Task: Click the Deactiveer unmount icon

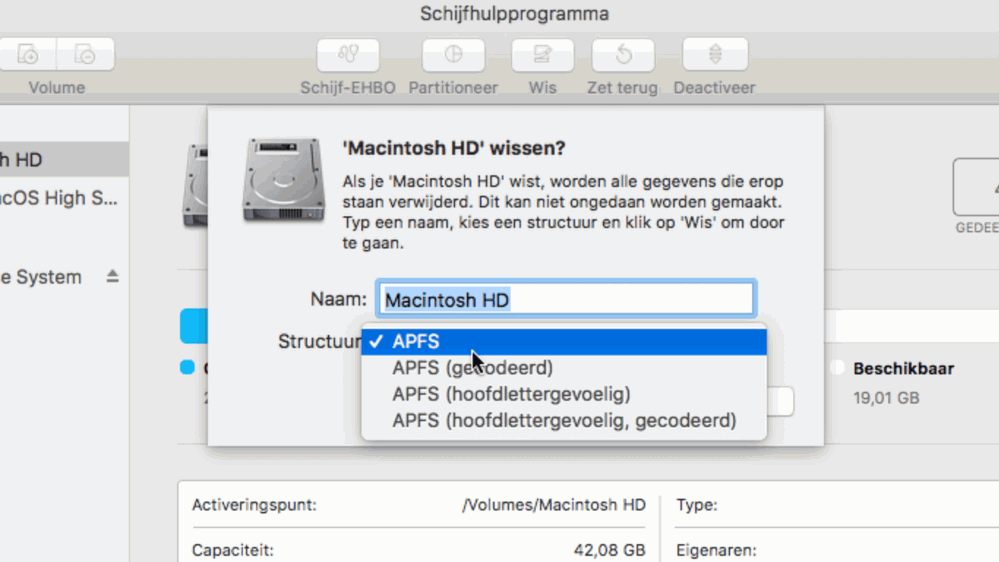Action: (715, 55)
